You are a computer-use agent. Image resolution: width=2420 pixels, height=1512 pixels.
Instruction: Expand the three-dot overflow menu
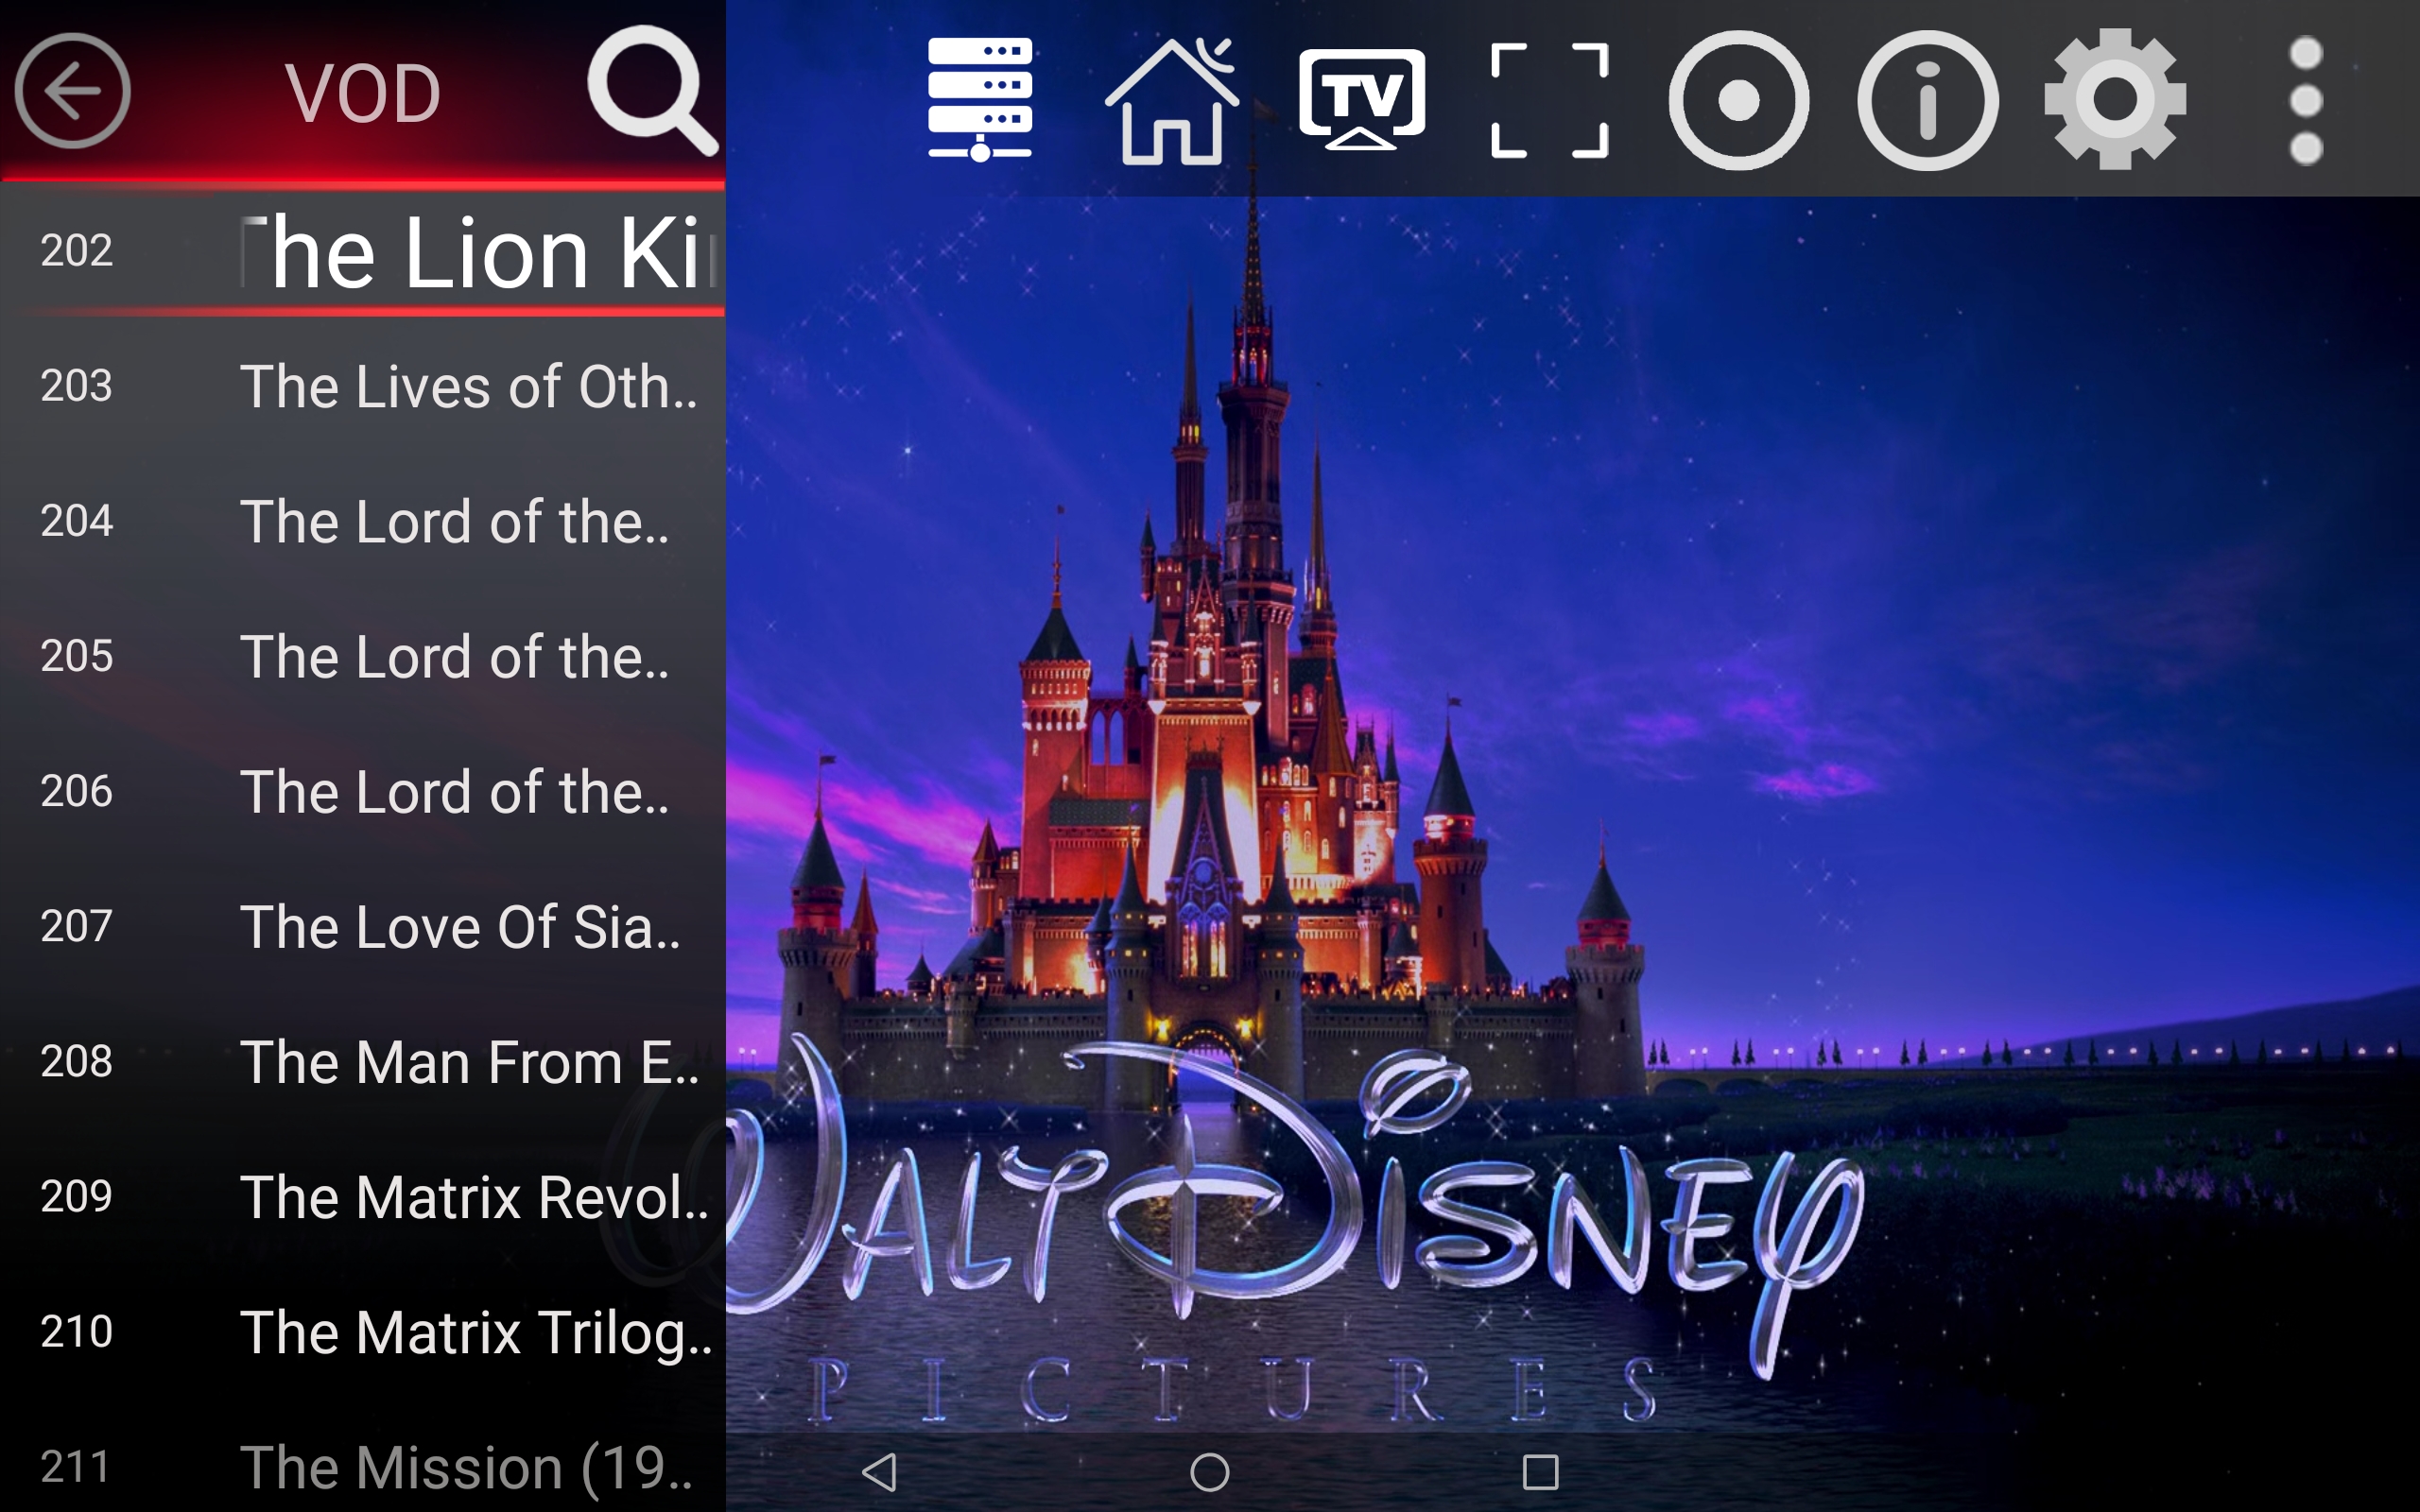(2306, 100)
